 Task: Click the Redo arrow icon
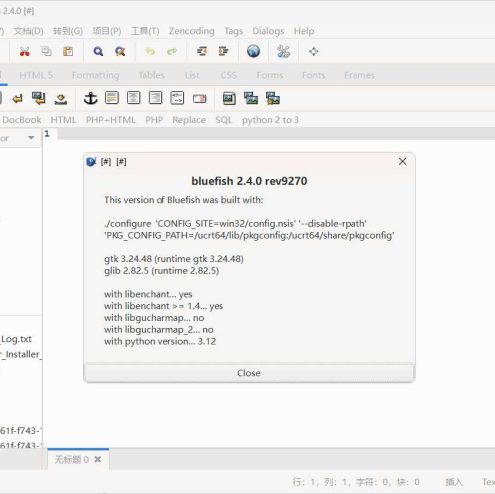pyautogui.click(x=172, y=51)
